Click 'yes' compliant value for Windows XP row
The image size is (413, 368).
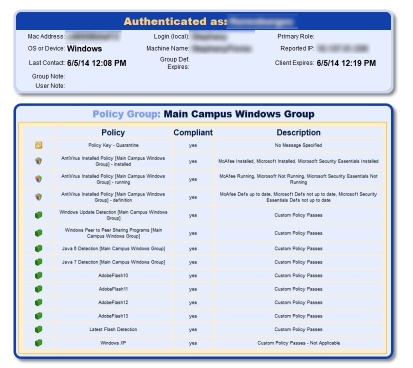193,343
